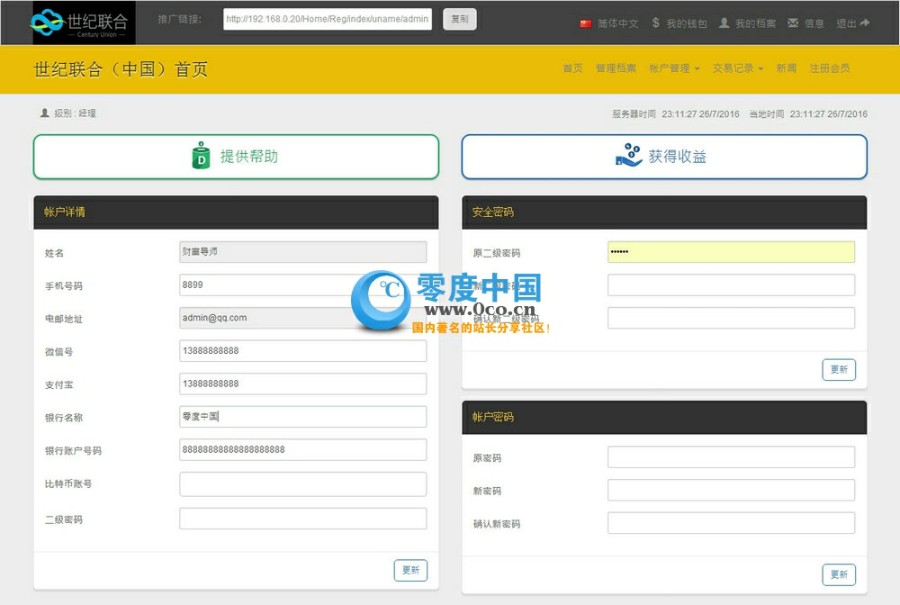Click 更新 under the 帐户详情 form
This screenshot has height=605, width=900.
click(x=410, y=570)
